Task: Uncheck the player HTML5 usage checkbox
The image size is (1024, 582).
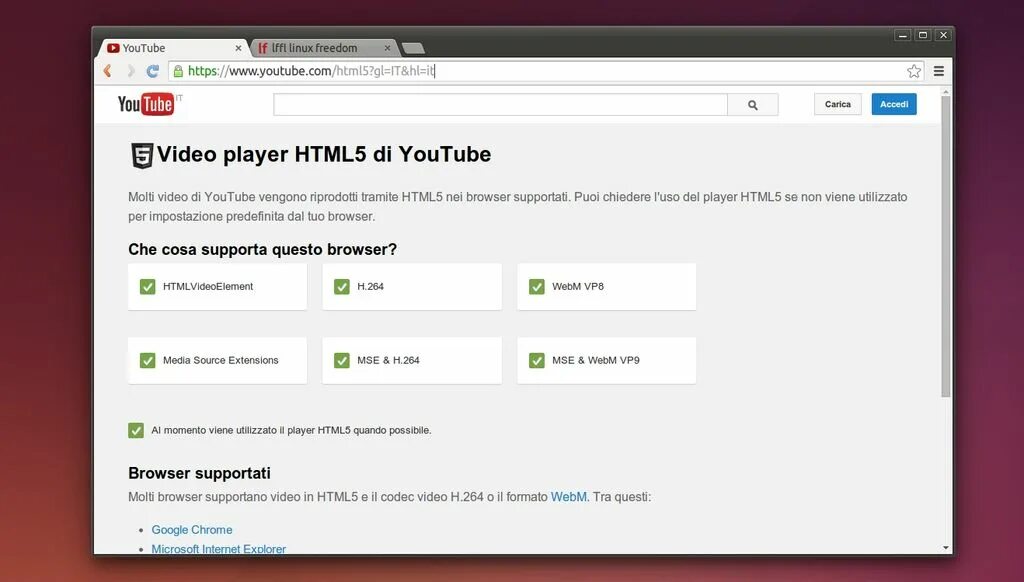Action: pyautogui.click(x=136, y=430)
